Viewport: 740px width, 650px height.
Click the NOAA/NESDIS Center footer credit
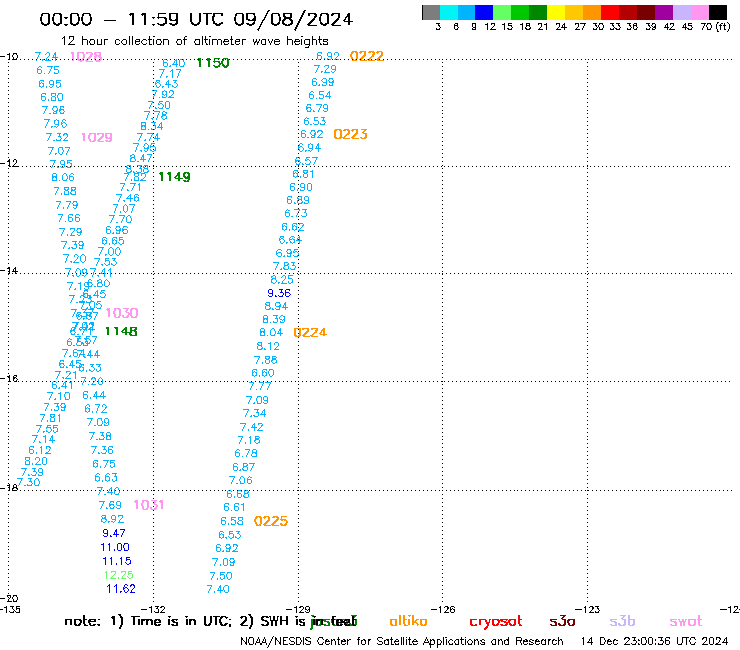pyautogui.click(x=402, y=642)
